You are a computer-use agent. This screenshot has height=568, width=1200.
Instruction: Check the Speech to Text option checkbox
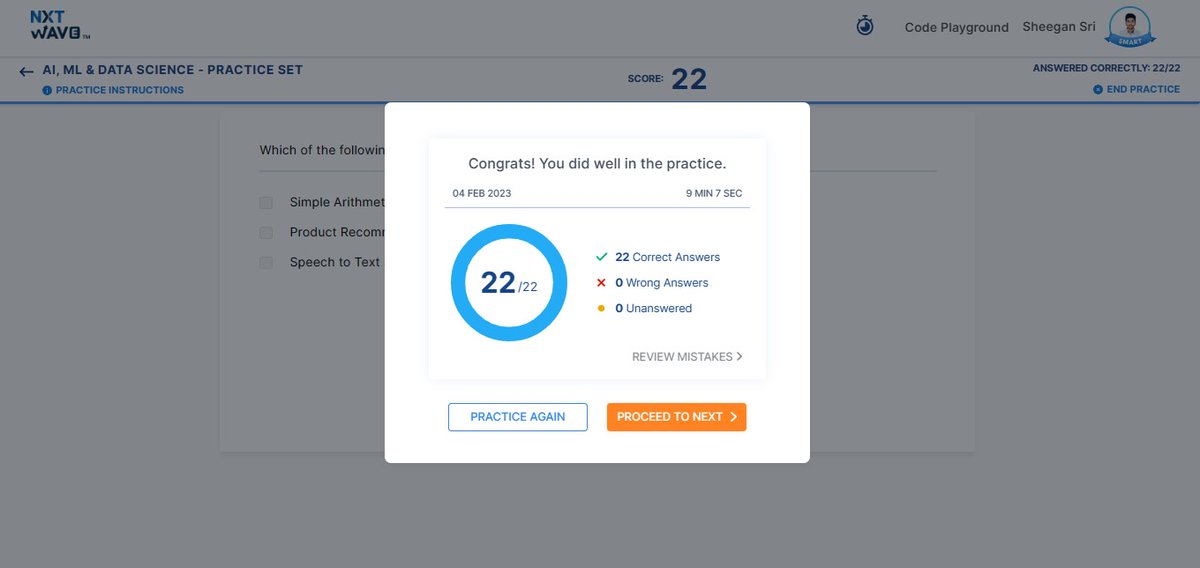click(266, 262)
